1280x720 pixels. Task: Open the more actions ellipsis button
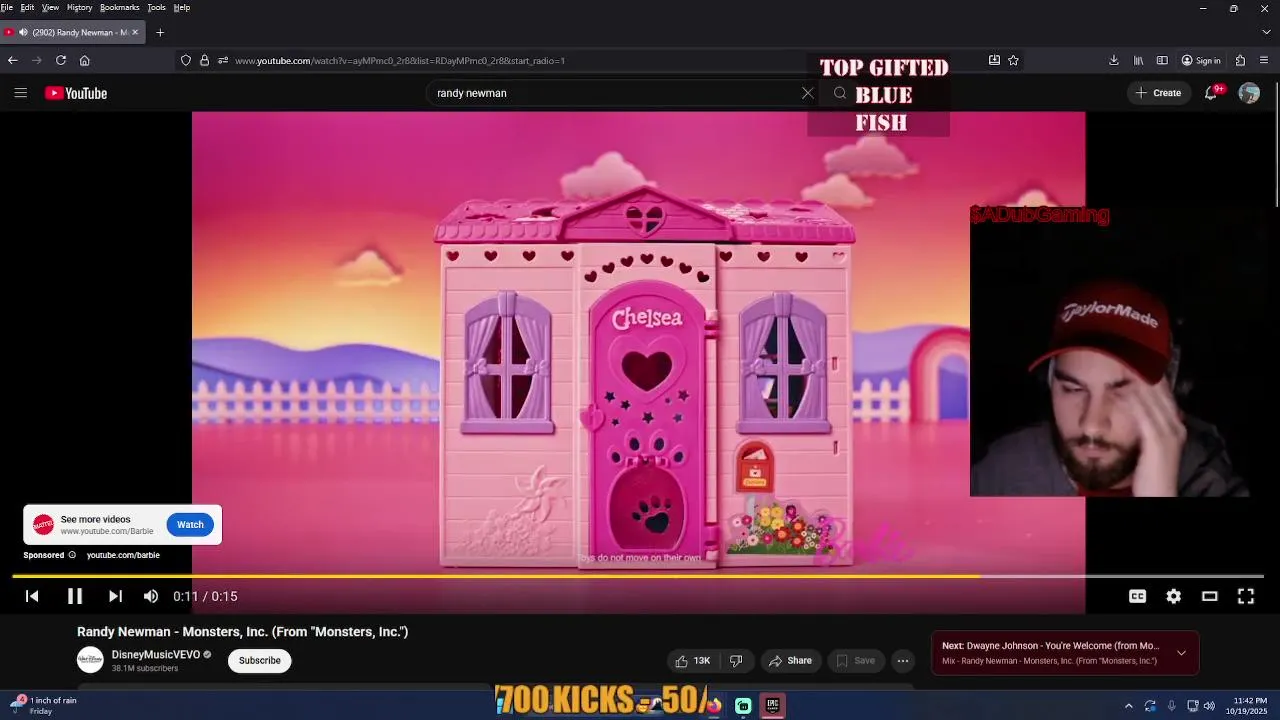click(x=903, y=660)
